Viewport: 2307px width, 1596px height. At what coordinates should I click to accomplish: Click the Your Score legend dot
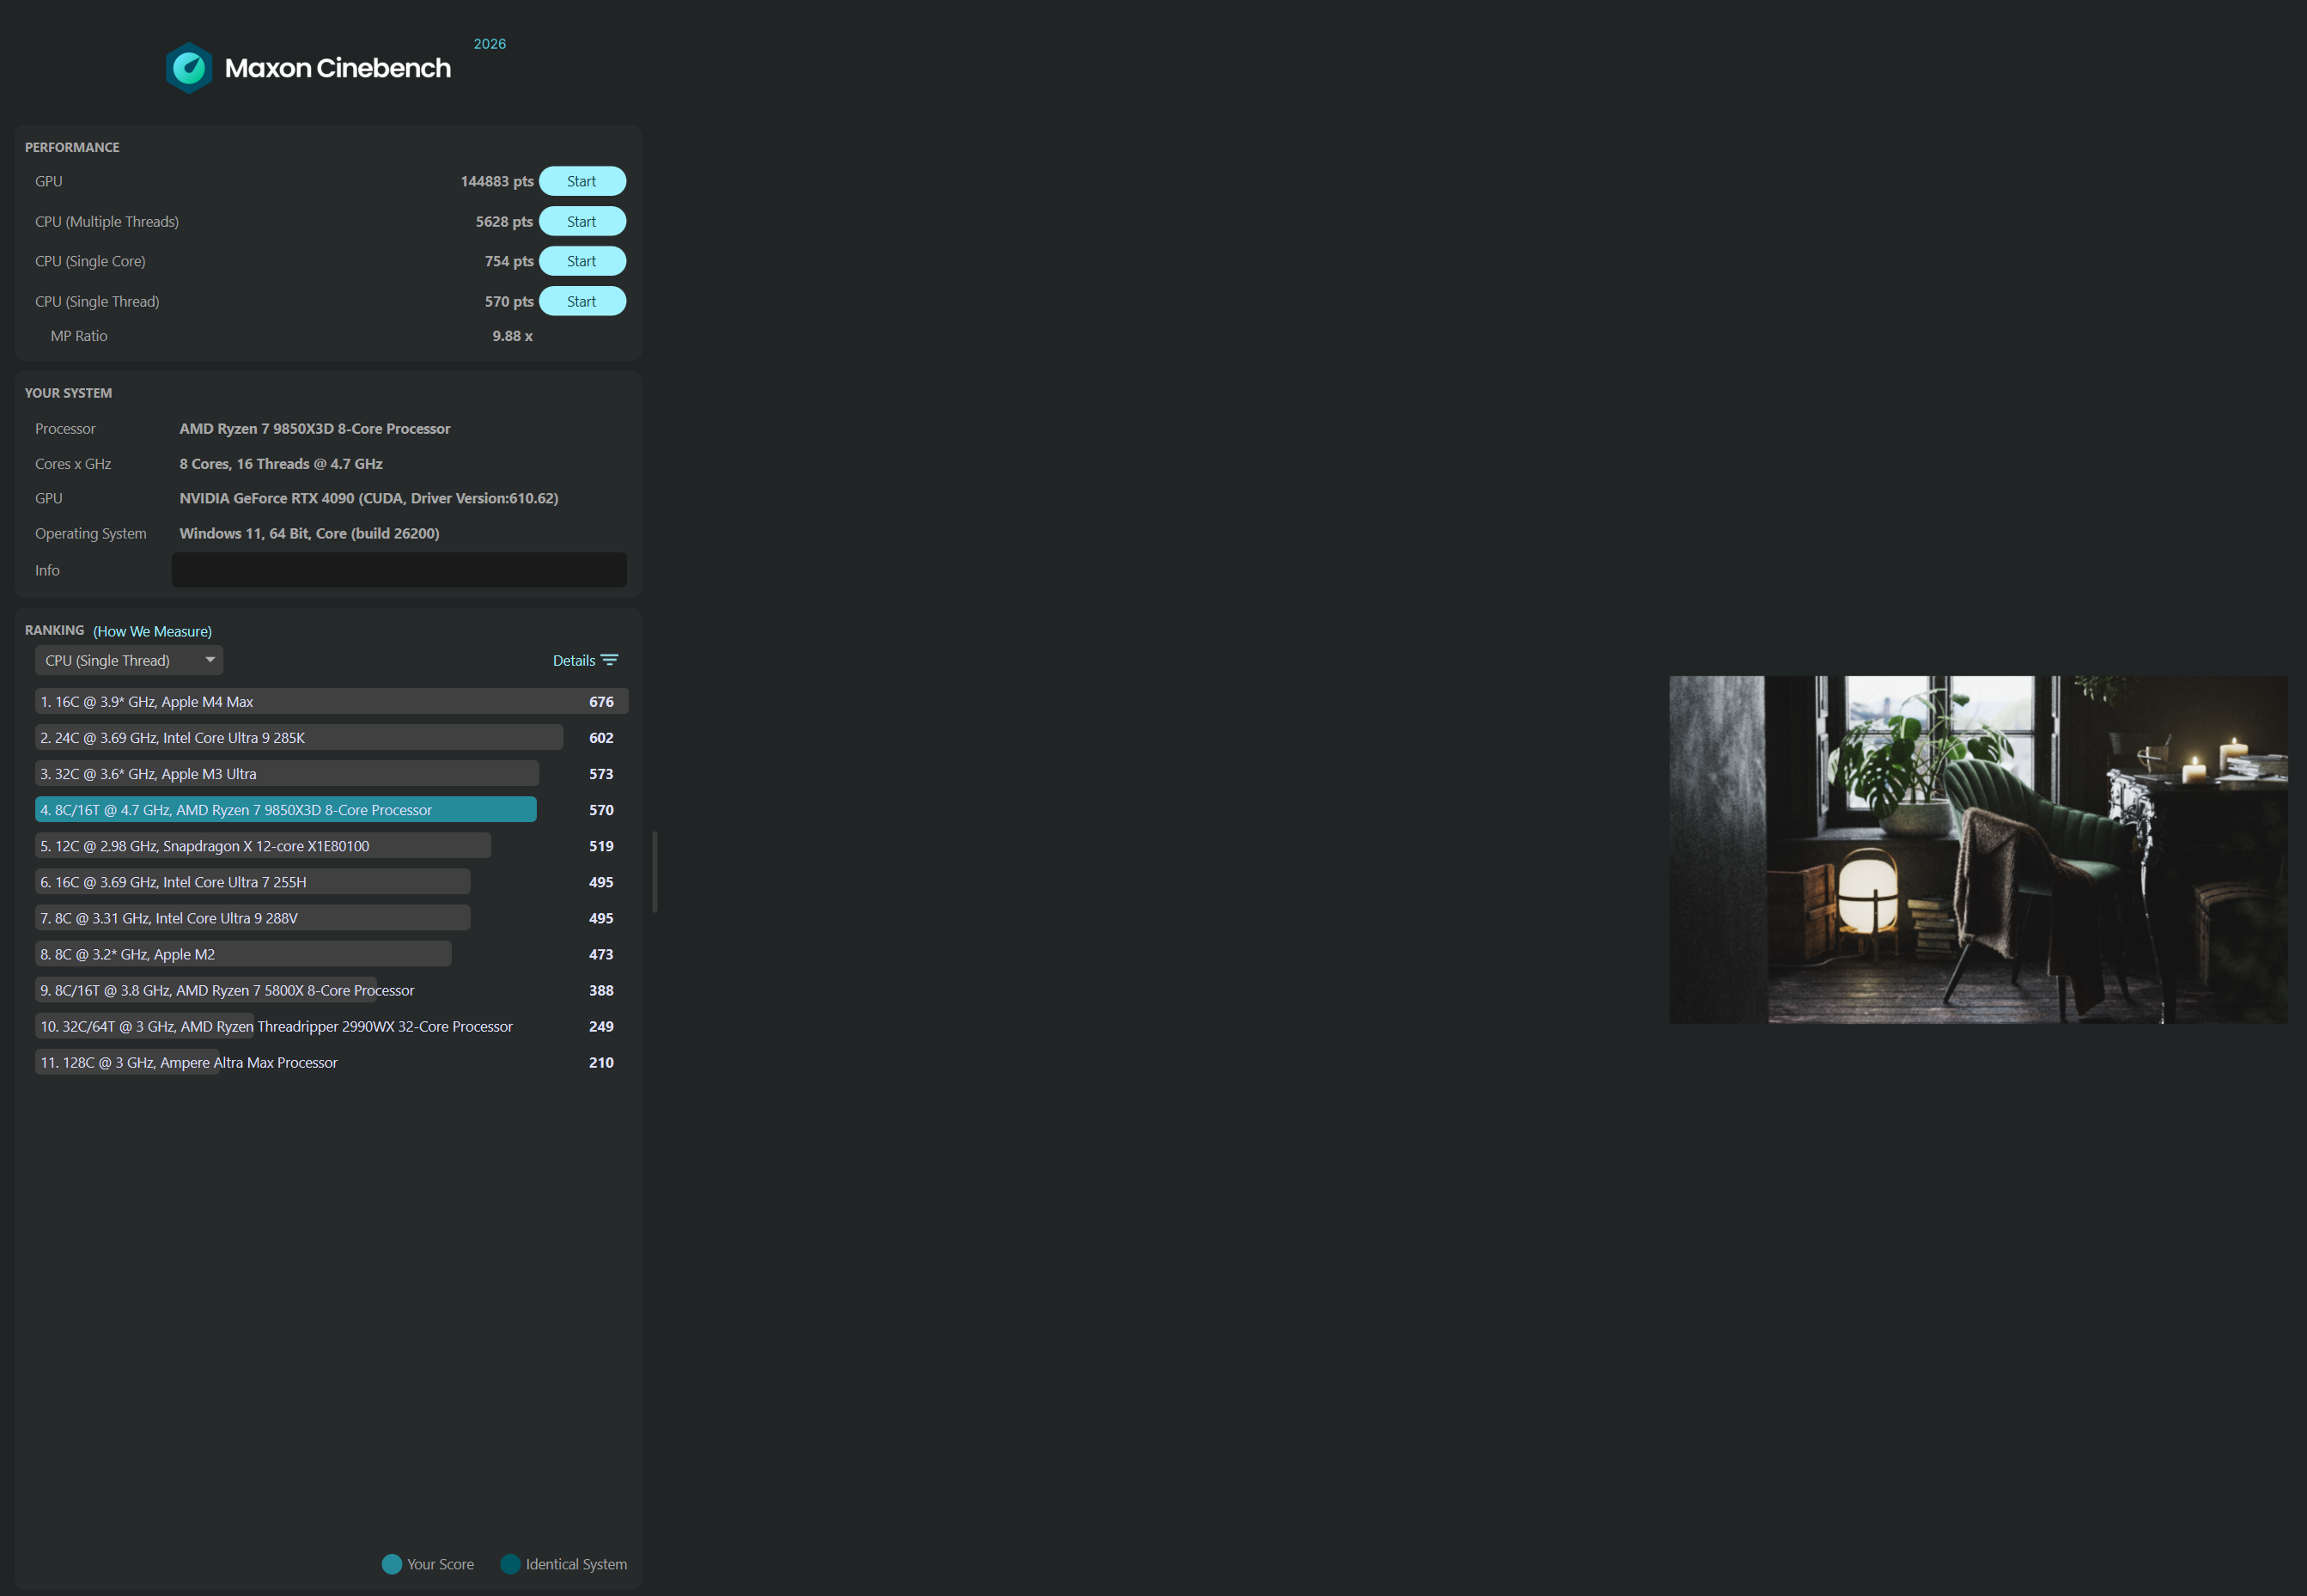click(x=392, y=1564)
